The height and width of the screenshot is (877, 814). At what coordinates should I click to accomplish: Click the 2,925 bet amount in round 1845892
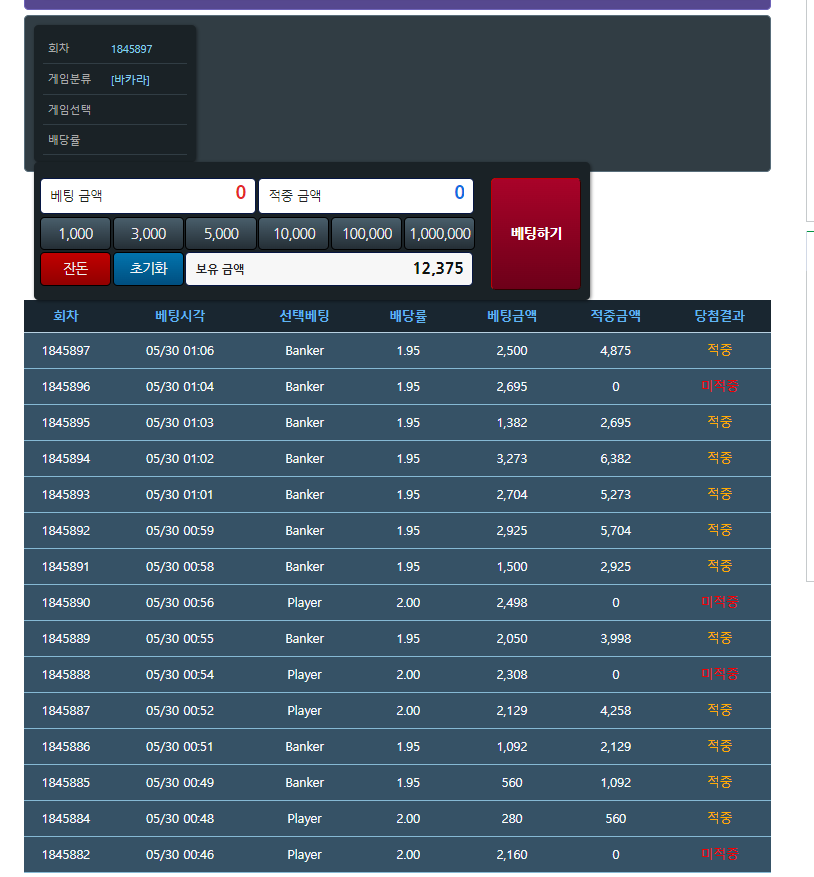[x=512, y=531]
